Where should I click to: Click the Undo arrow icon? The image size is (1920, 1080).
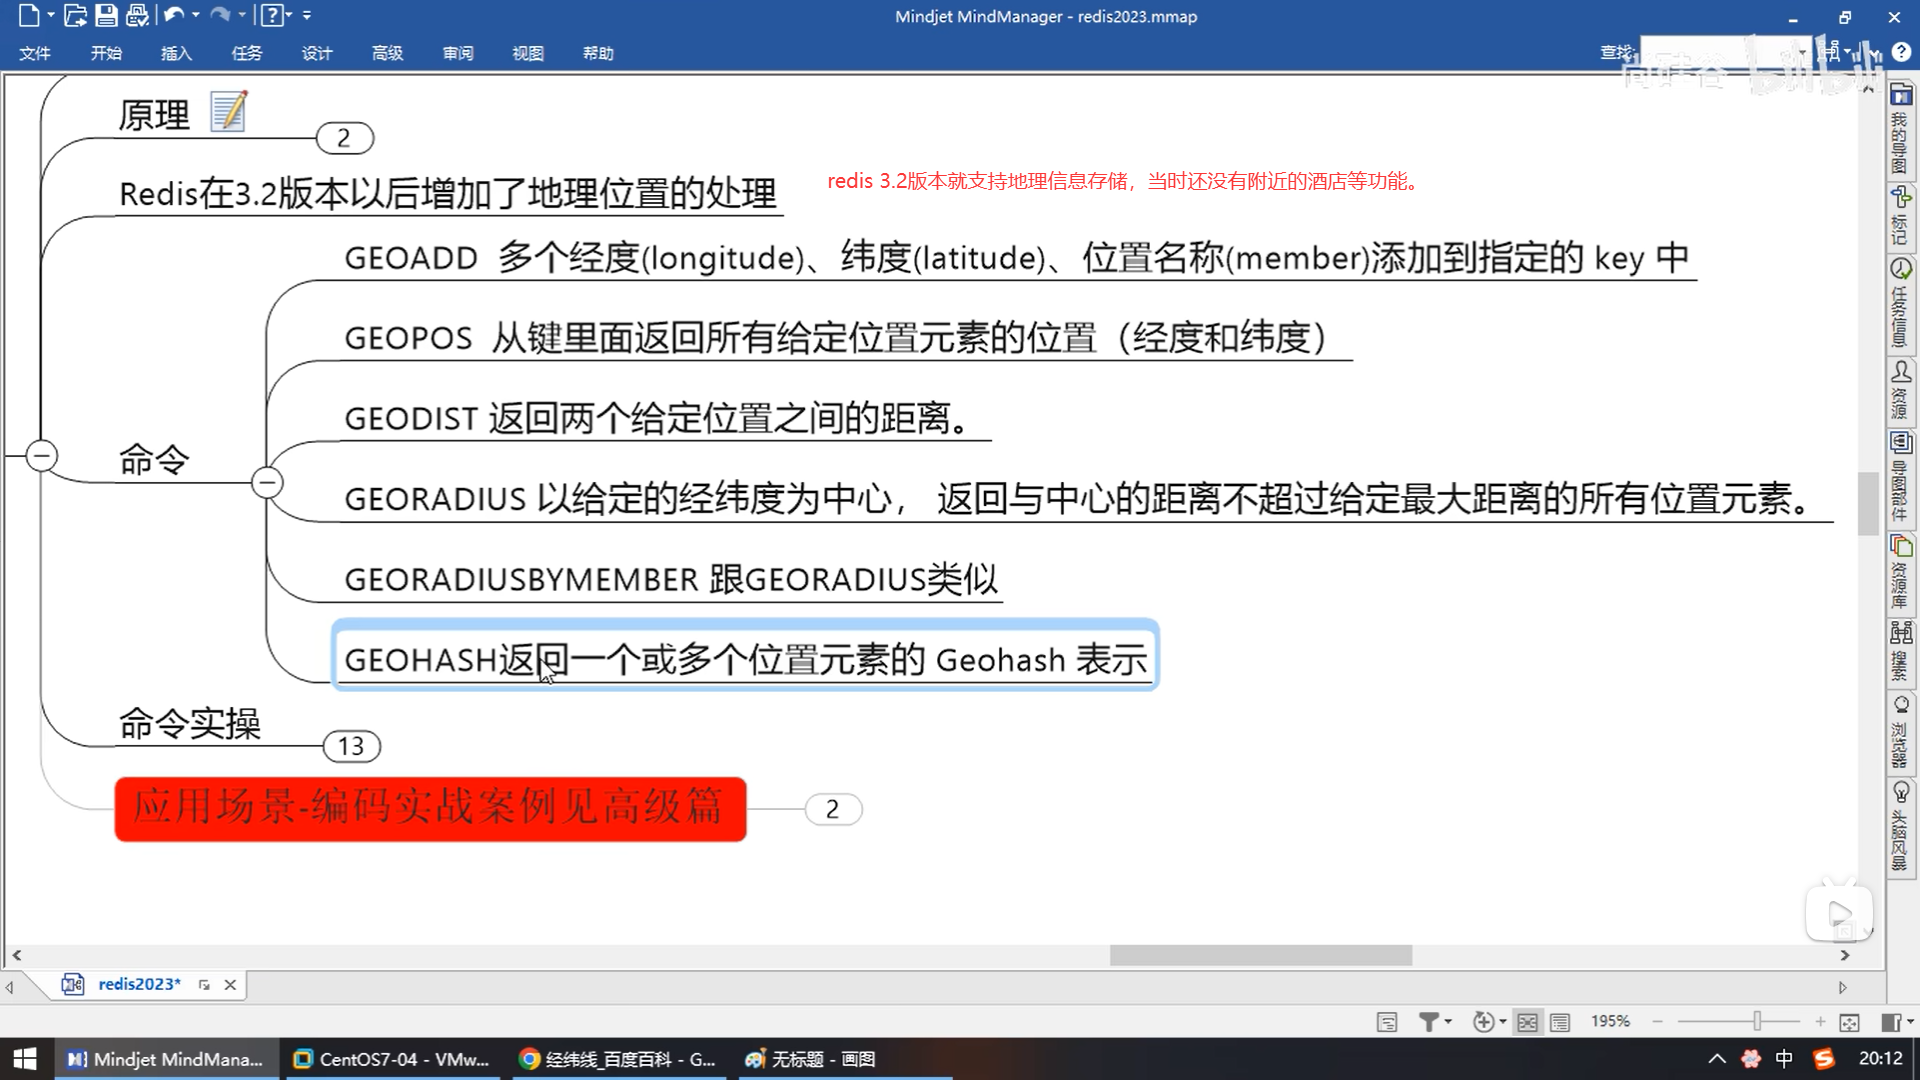173,15
